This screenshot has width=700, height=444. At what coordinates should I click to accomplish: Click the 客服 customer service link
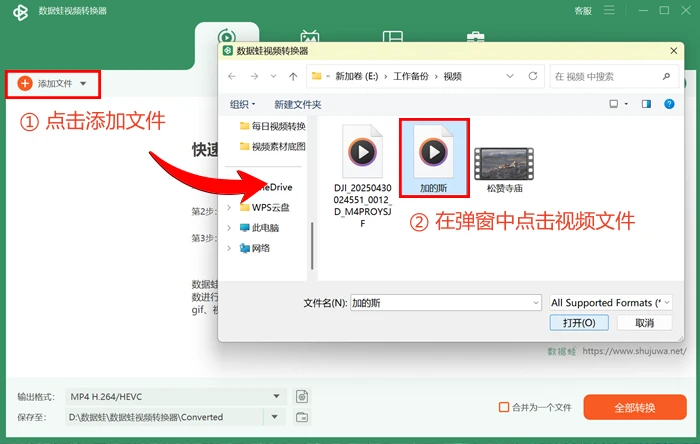pos(583,11)
